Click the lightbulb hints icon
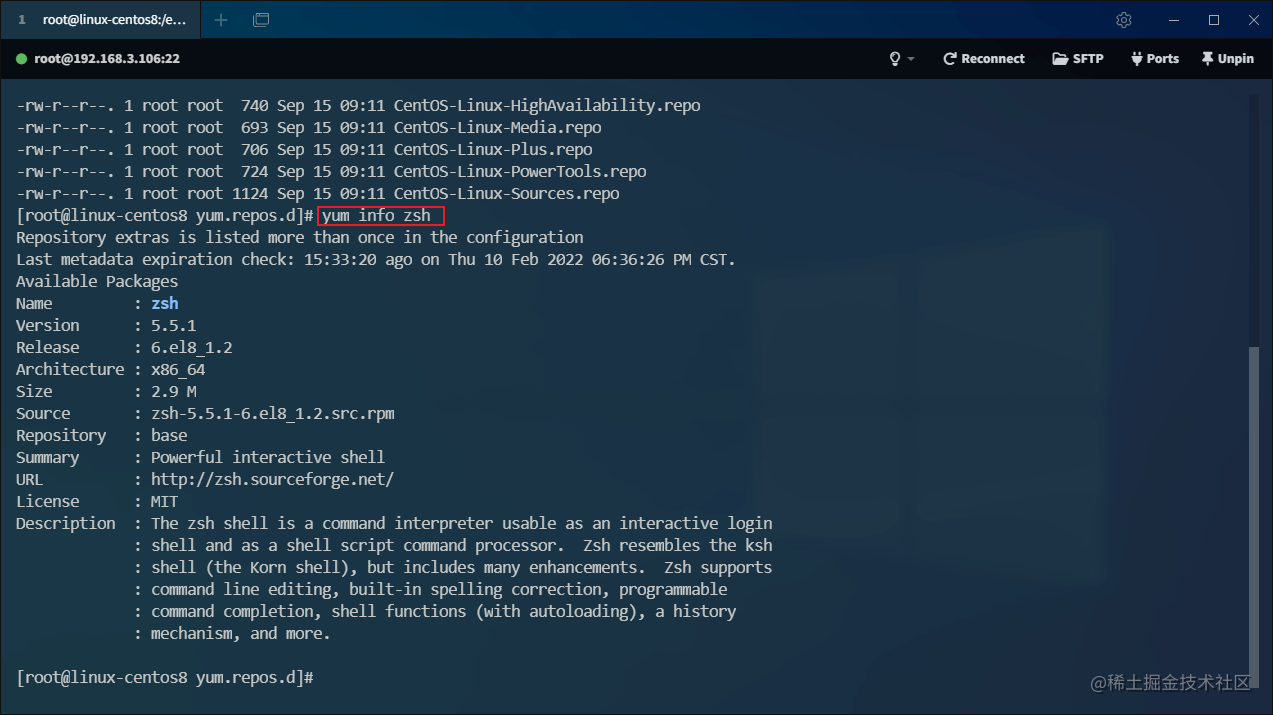1273x715 pixels. point(895,59)
